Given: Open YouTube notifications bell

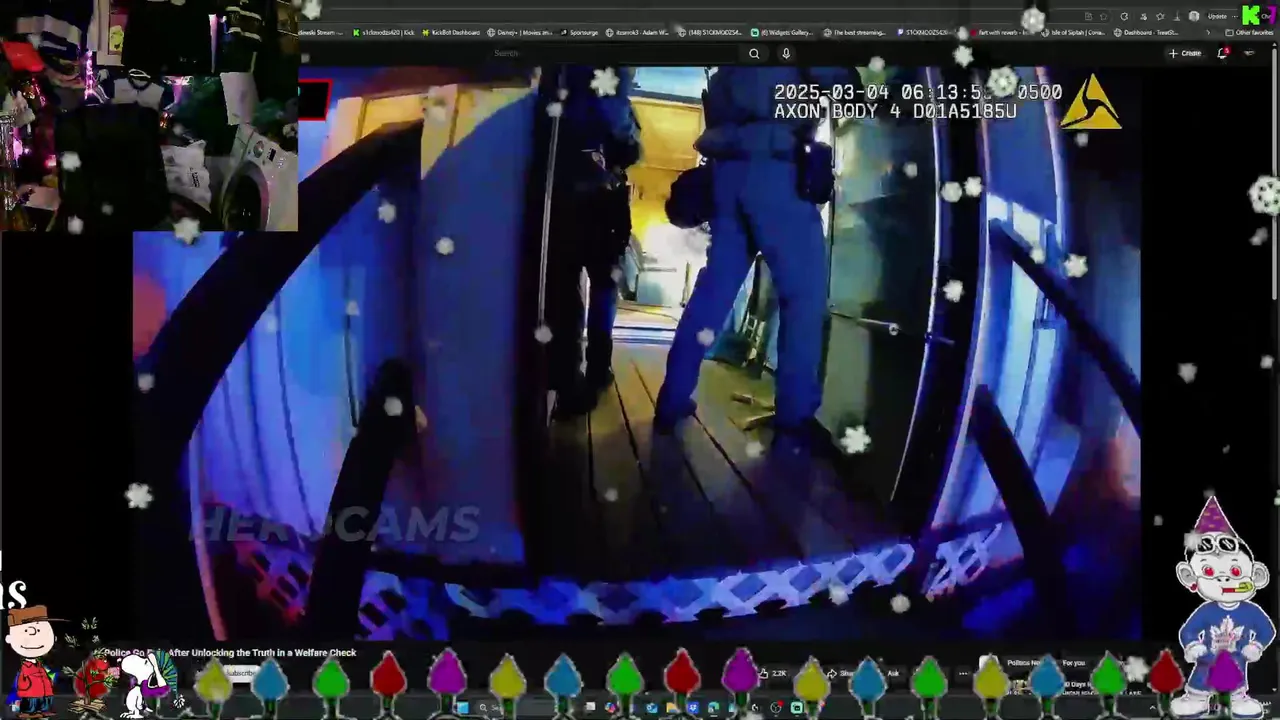Looking at the screenshot, I should 1222,53.
